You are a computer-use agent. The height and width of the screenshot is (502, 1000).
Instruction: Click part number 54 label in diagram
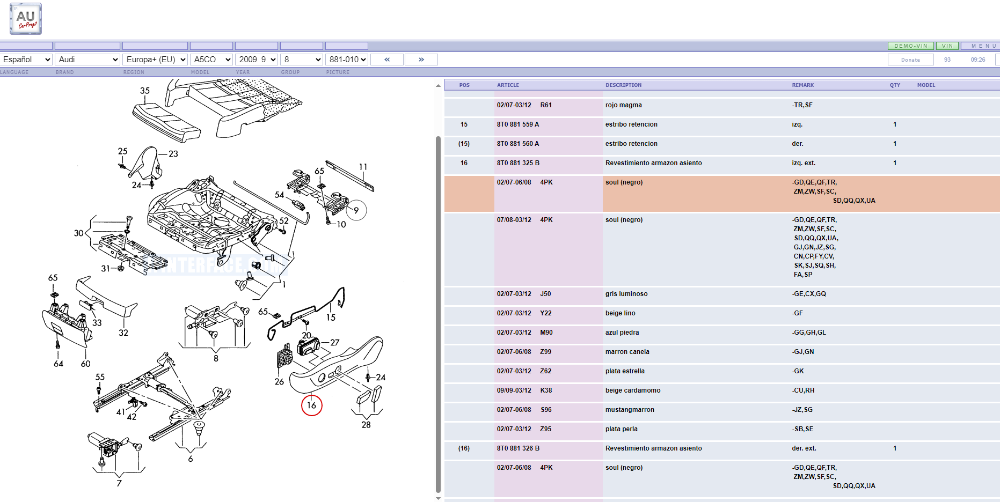(279, 194)
